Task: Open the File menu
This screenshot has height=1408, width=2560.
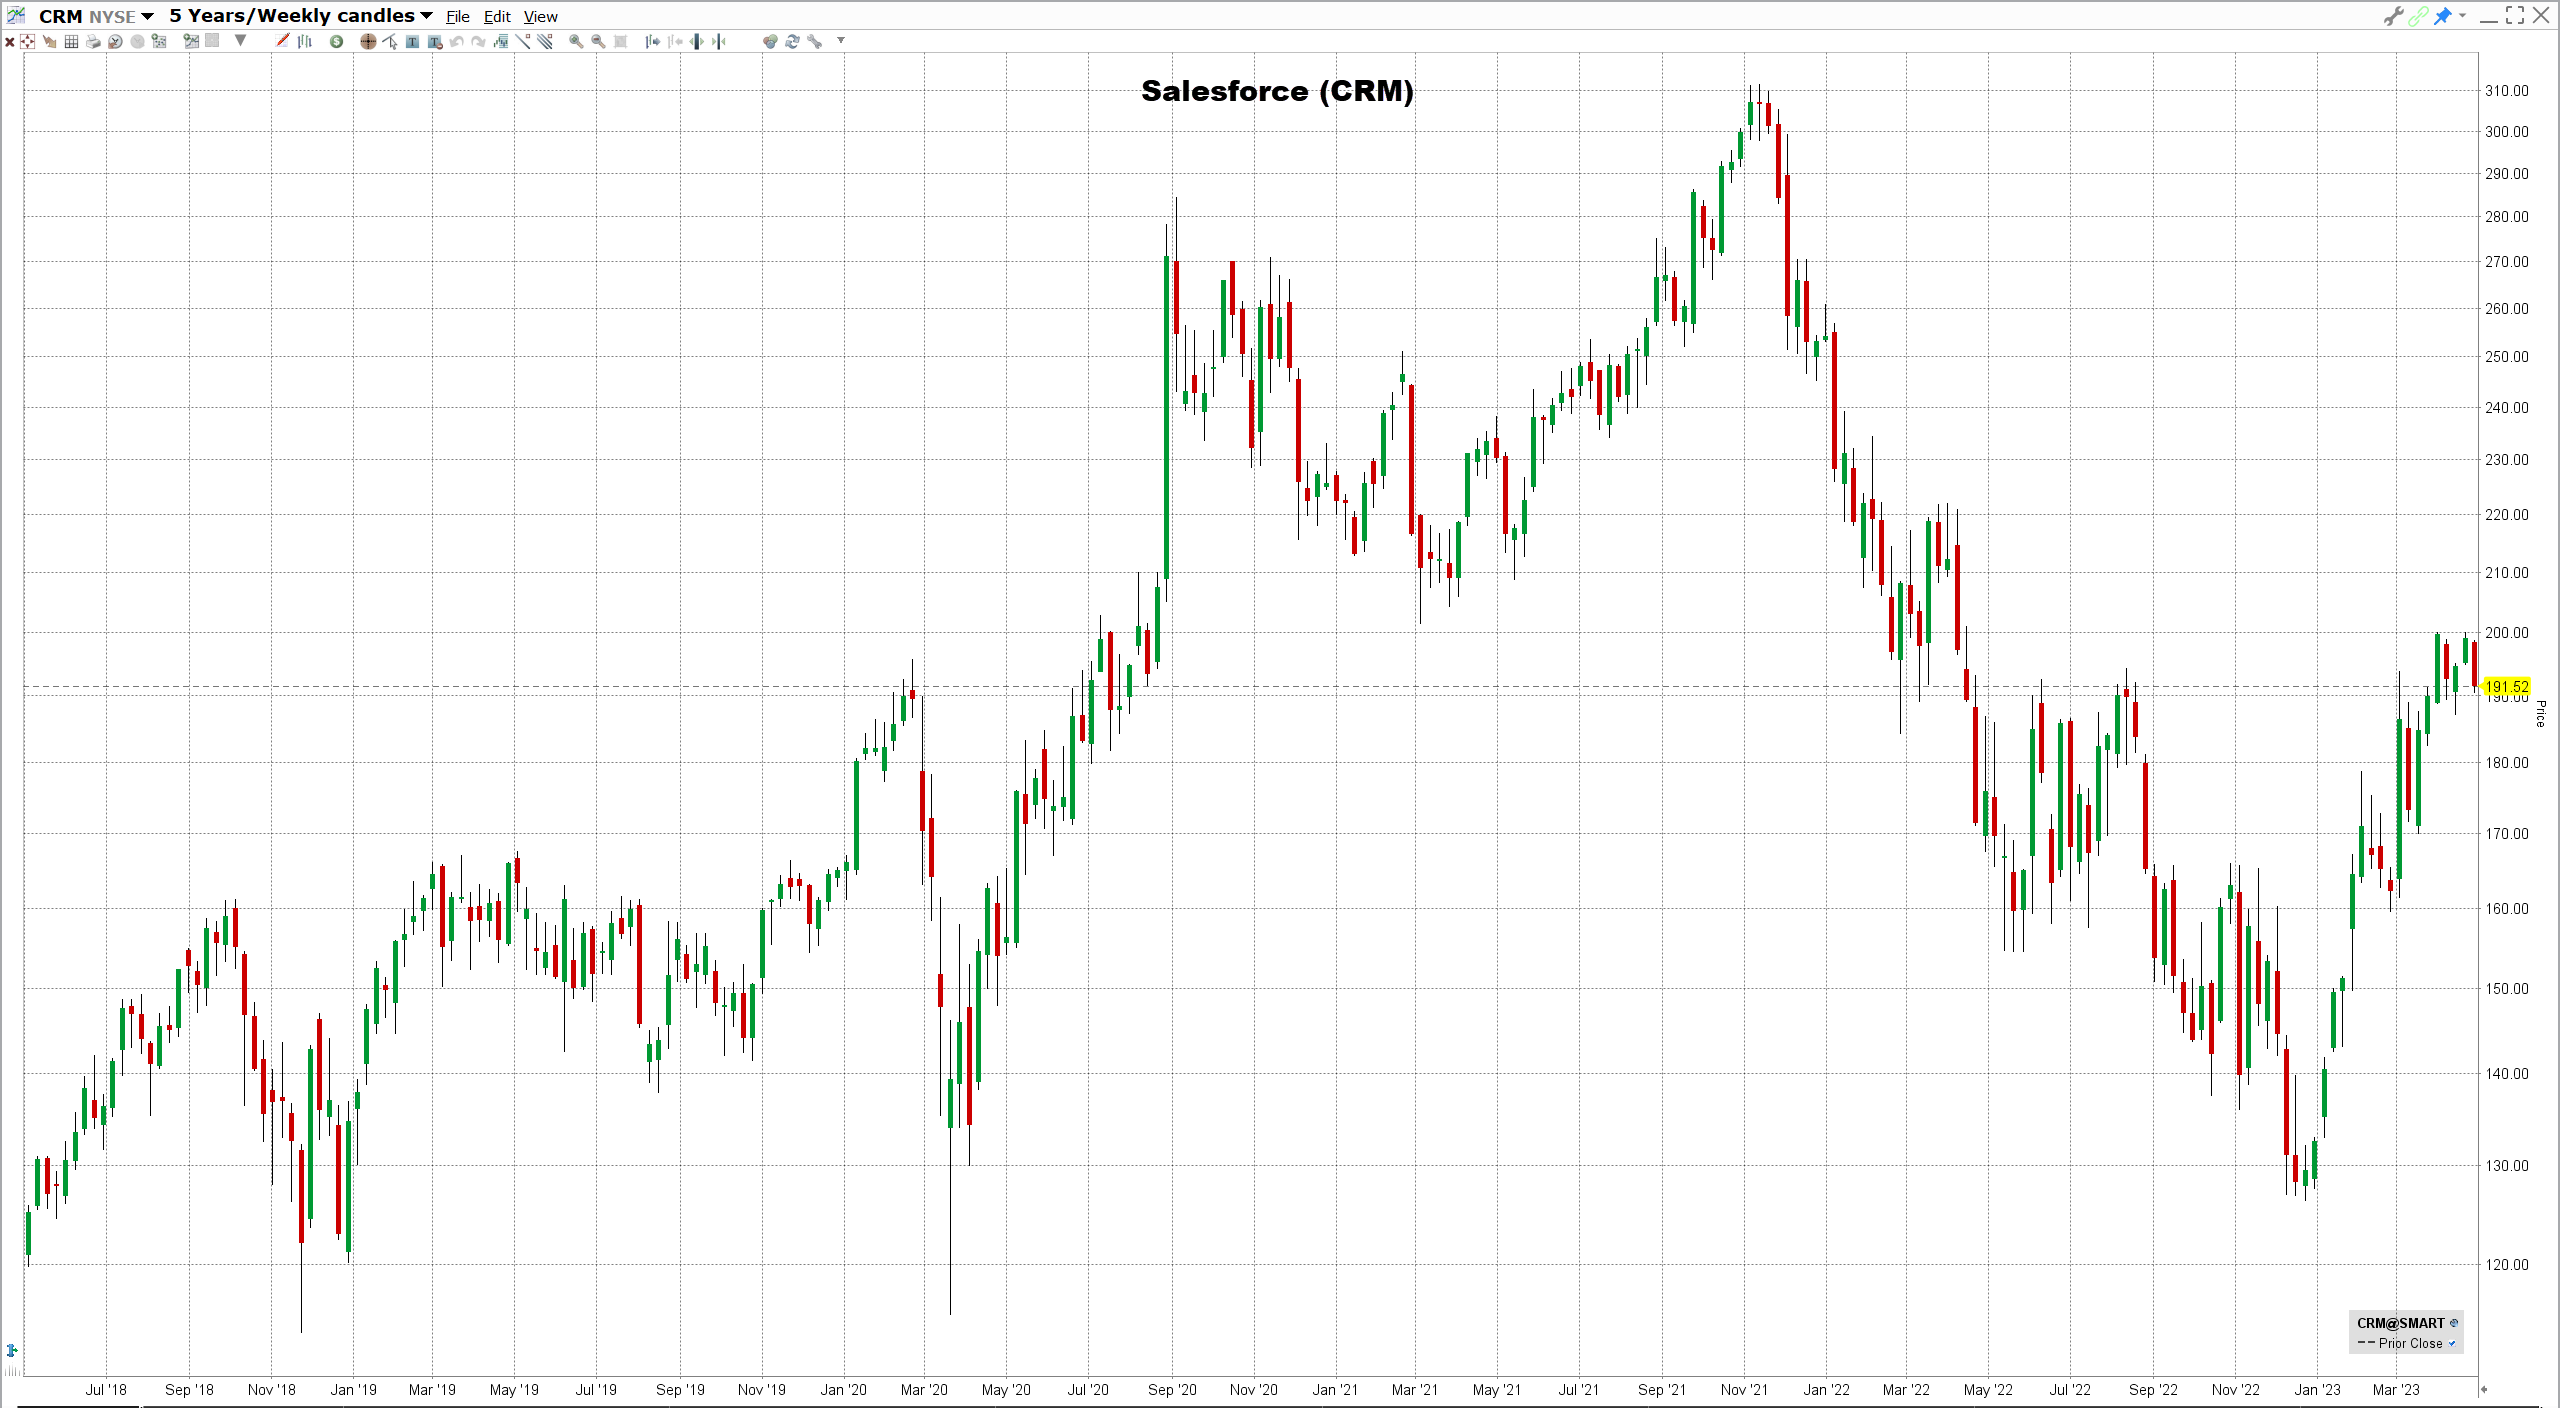Action: tap(458, 17)
